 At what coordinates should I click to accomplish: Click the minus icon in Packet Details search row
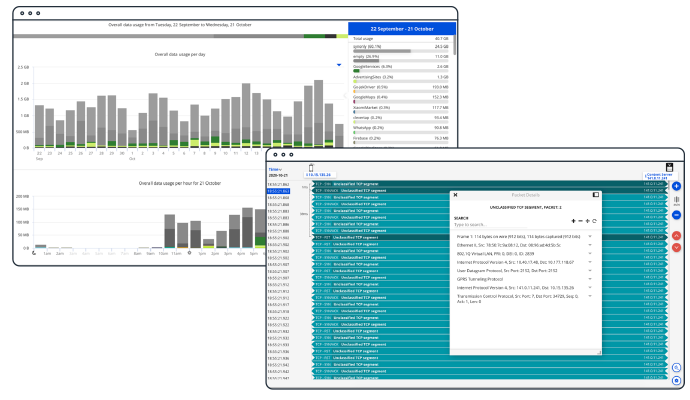click(580, 221)
